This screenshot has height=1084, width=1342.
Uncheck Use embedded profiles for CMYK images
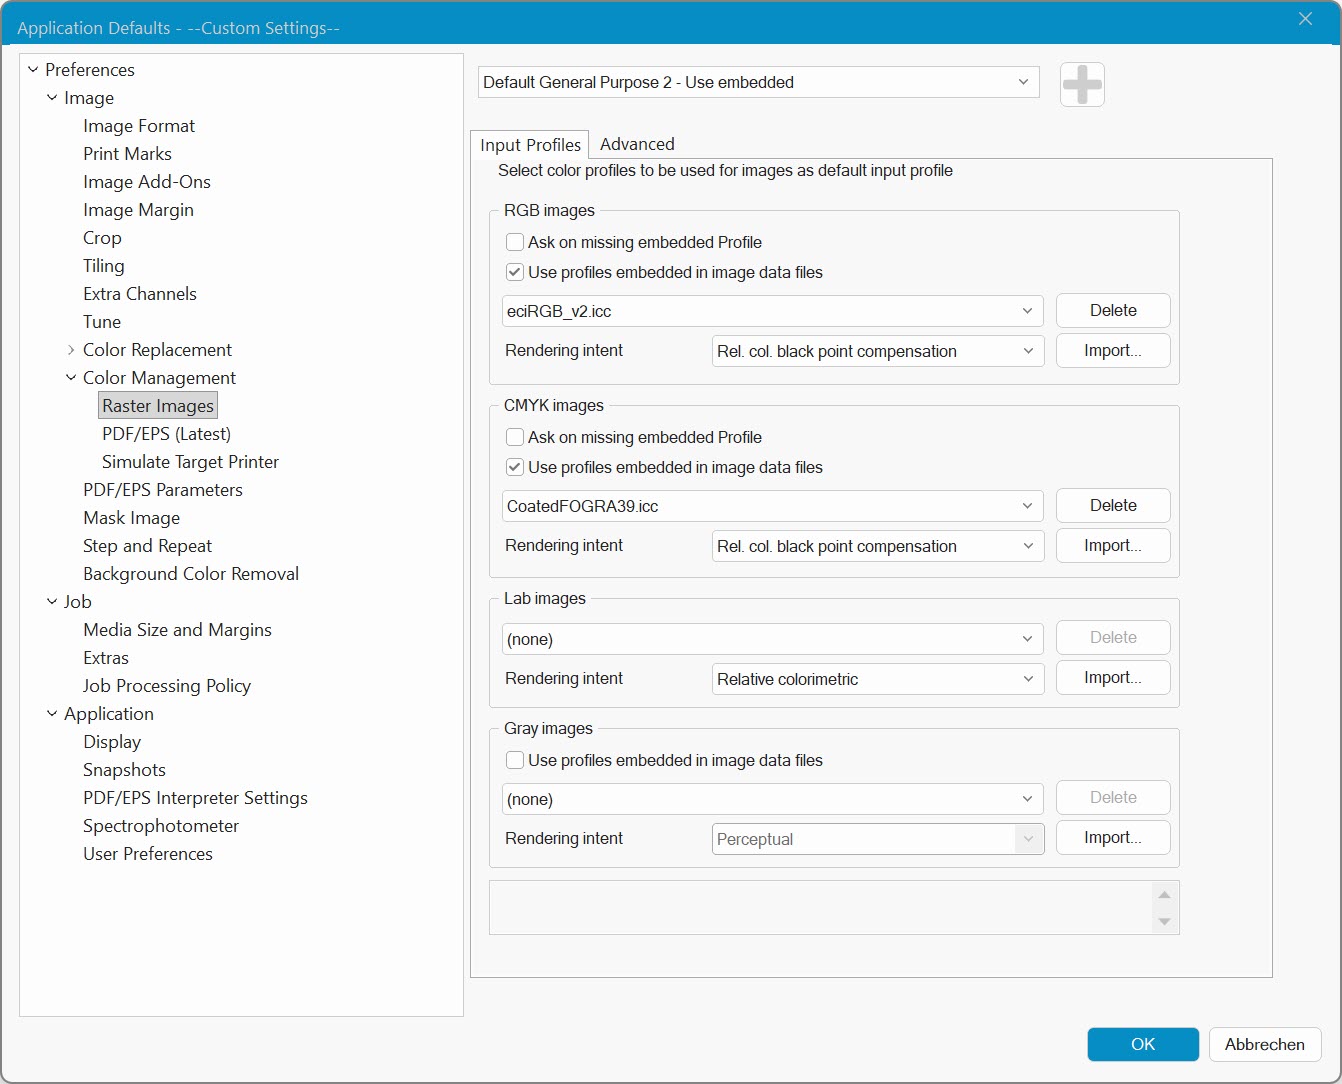coord(515,467)
